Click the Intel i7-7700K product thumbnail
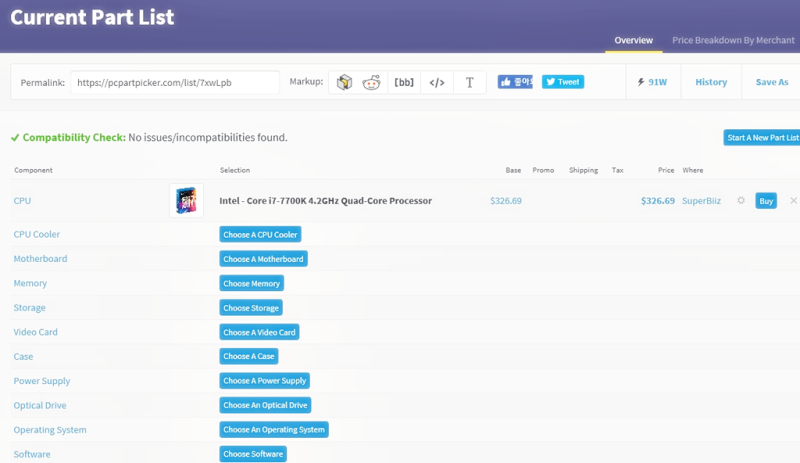This screenshot has width=800, height=463. [186, 200]
